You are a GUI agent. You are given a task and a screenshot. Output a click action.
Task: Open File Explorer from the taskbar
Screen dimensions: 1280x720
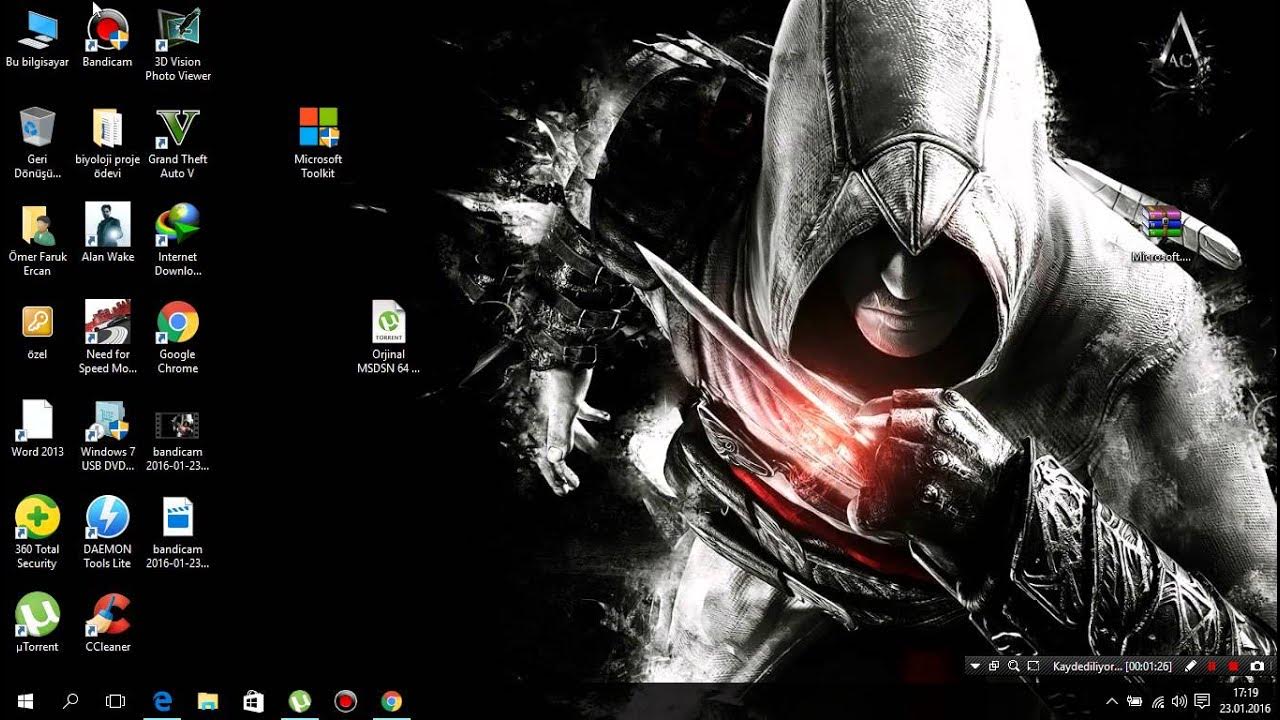(208, 701)
